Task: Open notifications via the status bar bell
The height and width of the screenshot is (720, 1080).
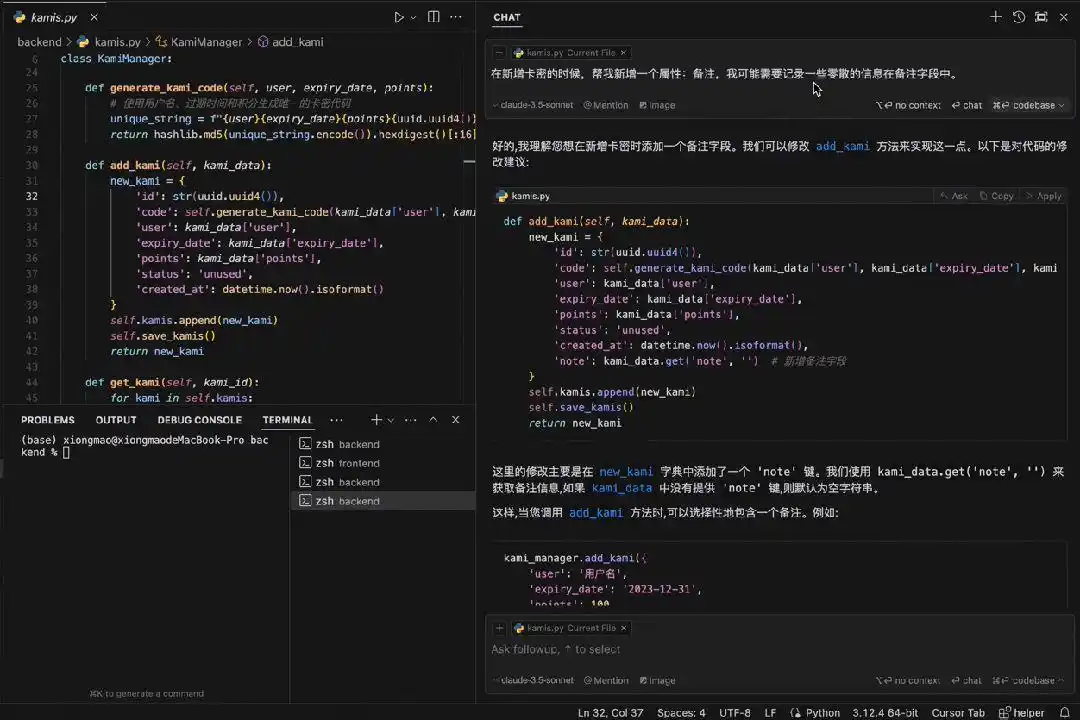Action: [x=1066, y=713]
